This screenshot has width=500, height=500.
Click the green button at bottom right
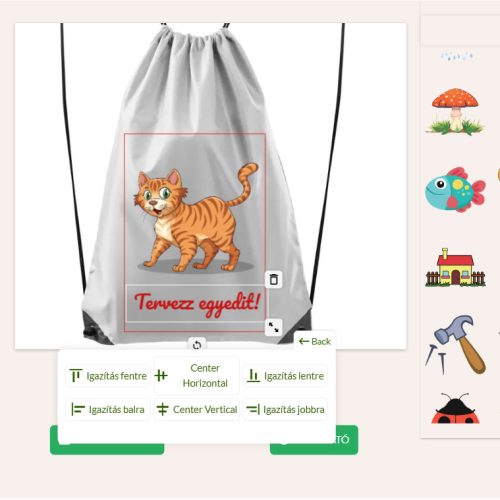[x=347, y=440]
